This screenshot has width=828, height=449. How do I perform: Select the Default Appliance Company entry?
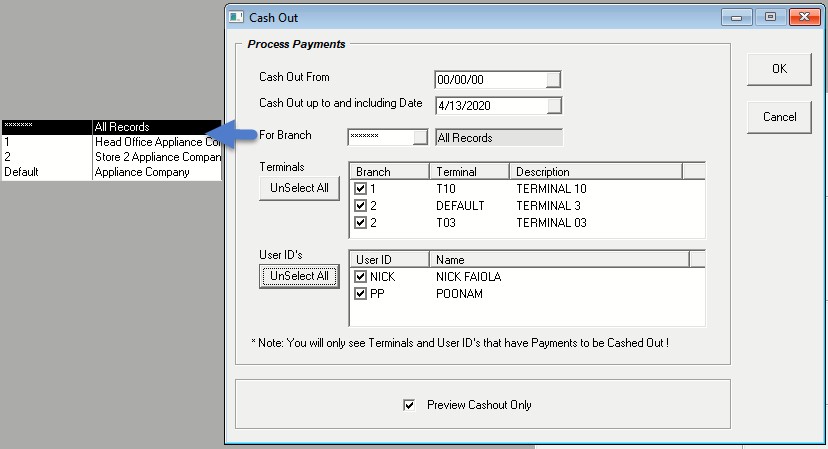pyautogui.click(x=110, y=172)
